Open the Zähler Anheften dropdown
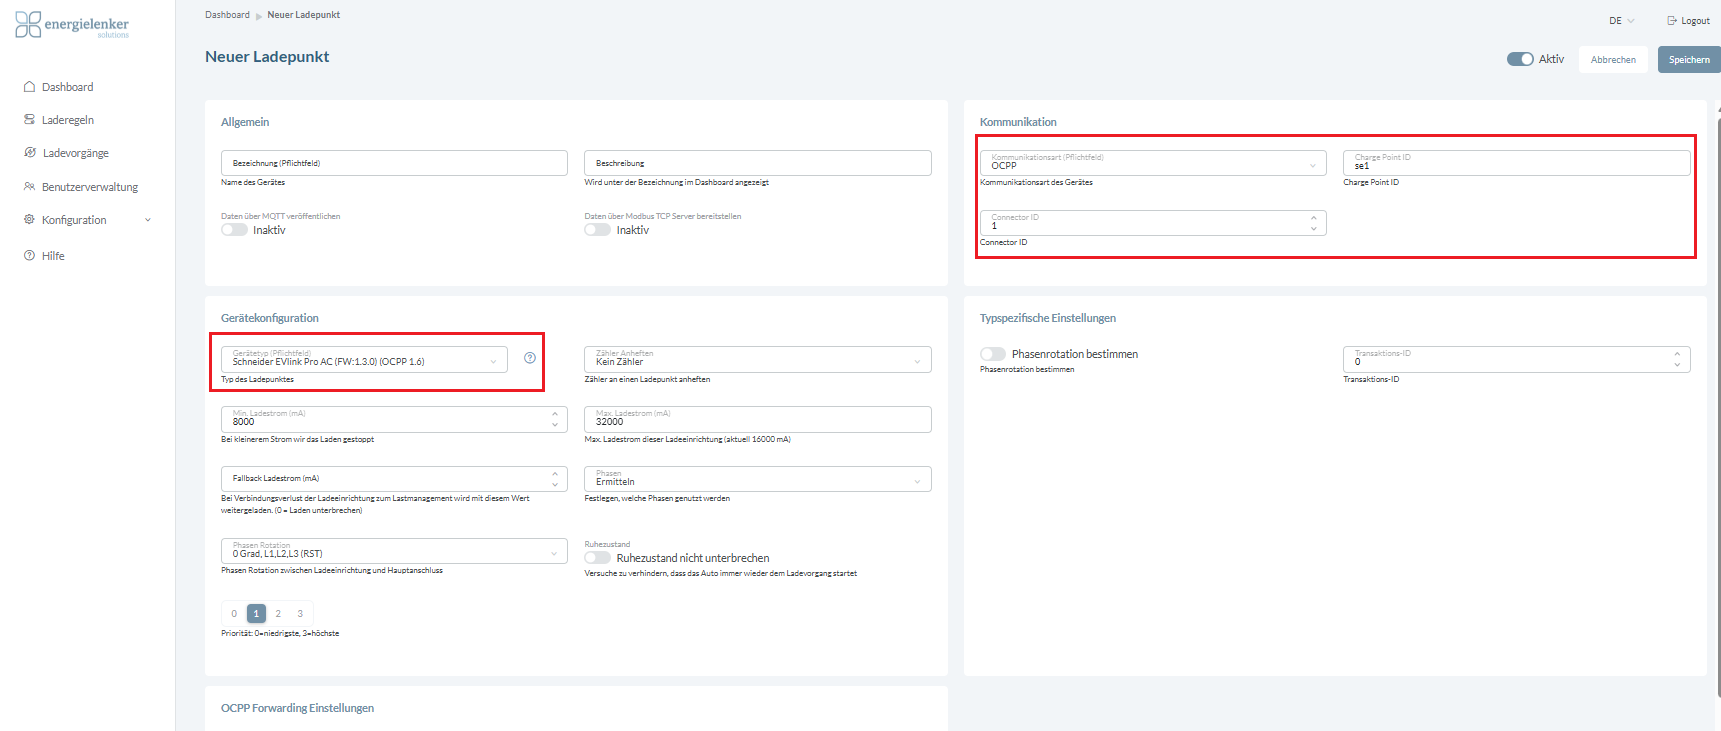Viewport: 1721px width, 731px height. tap(757, 360)
